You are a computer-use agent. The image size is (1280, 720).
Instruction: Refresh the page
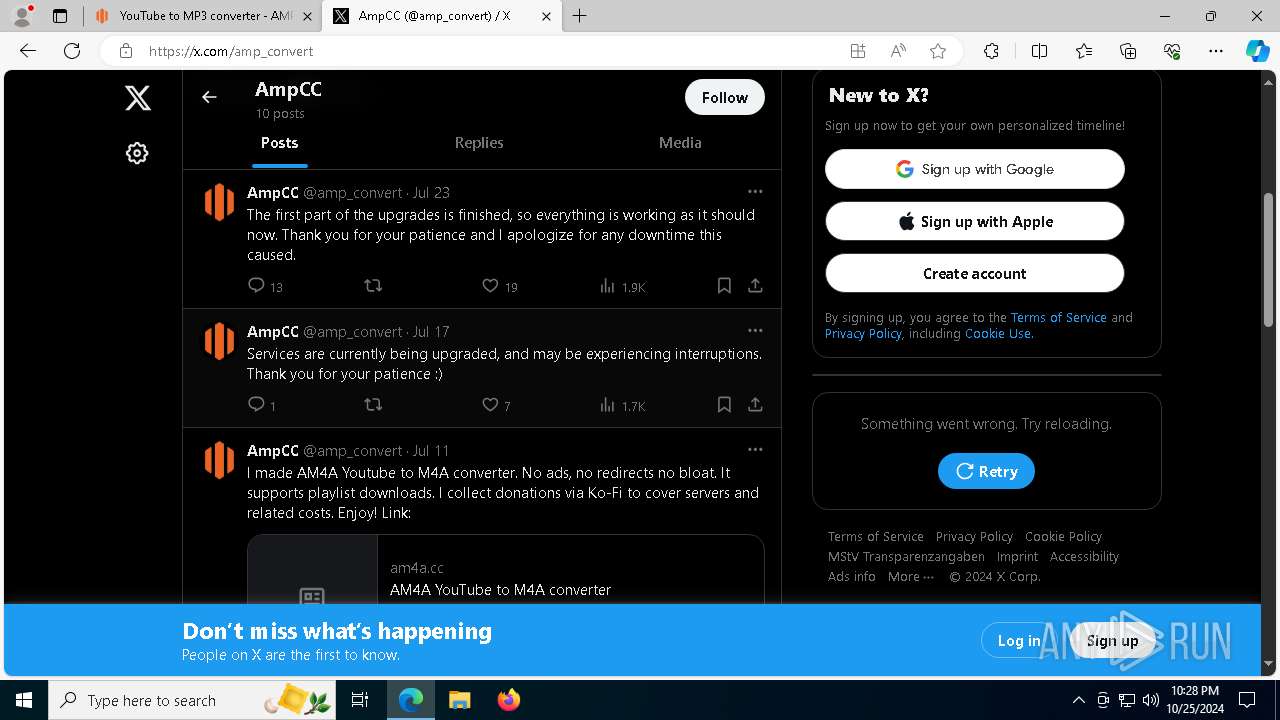[72, 51]
